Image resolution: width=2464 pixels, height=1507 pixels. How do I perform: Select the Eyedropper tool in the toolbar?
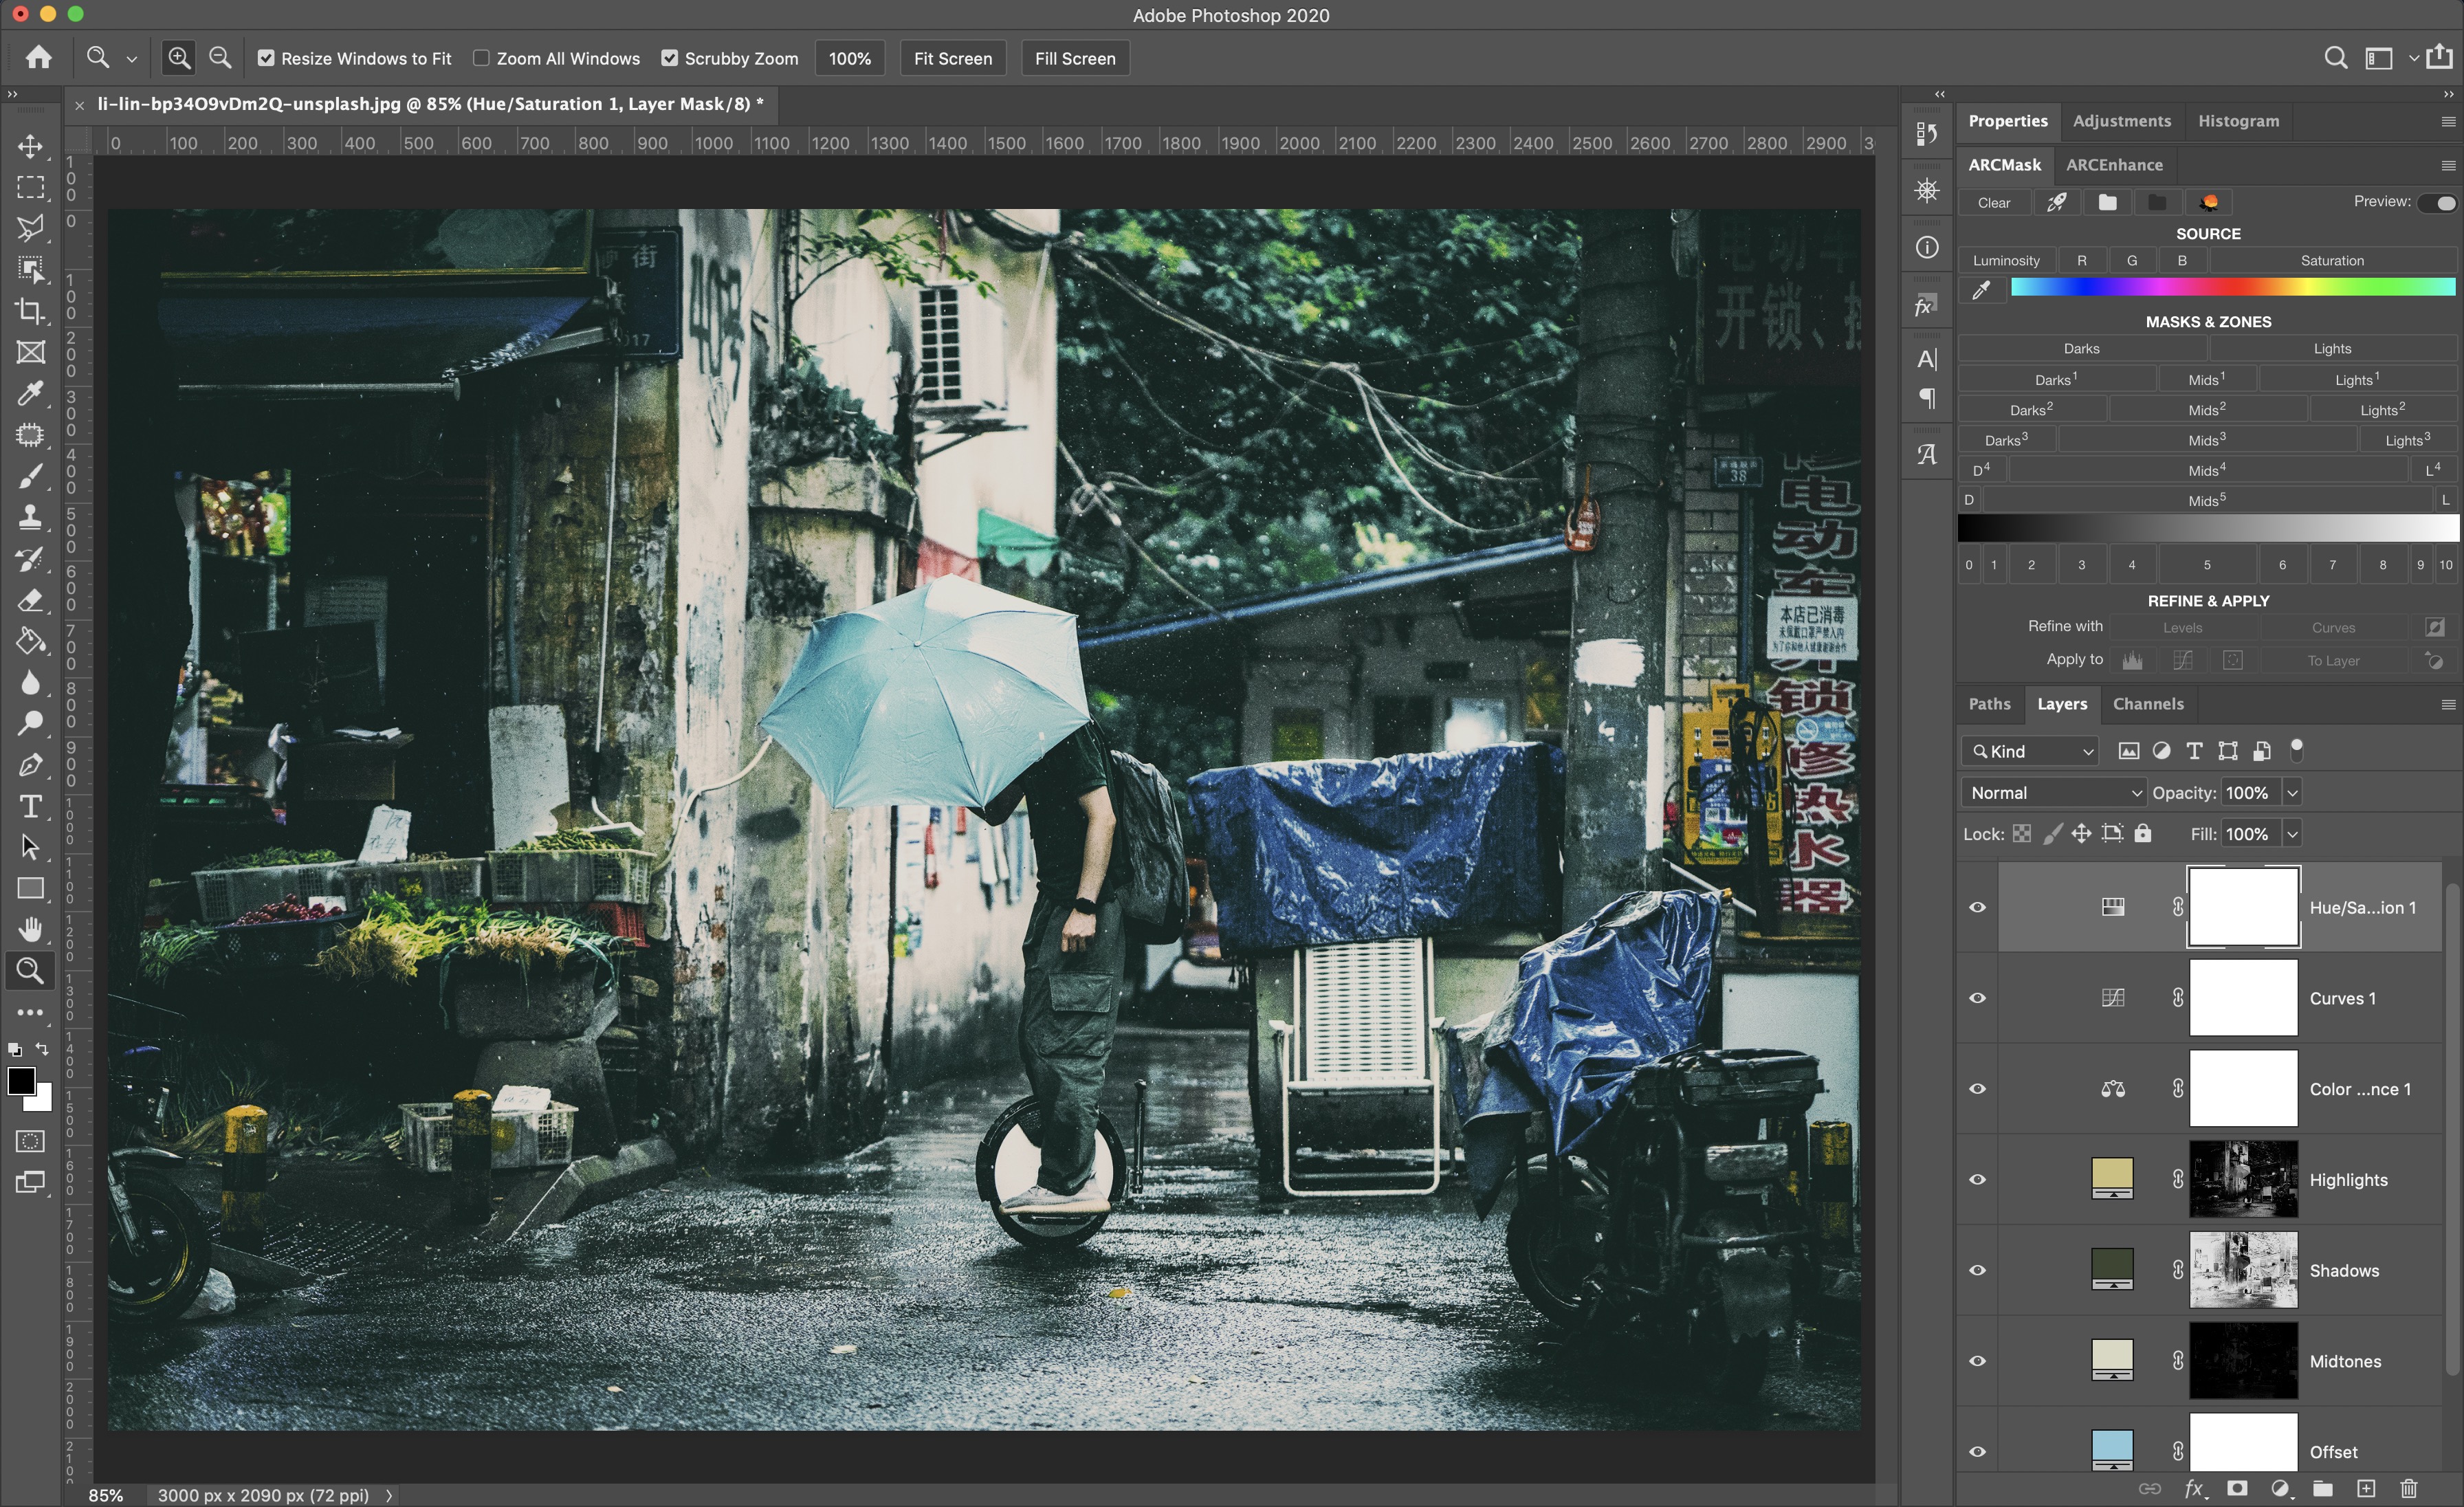click(x=30, y=393)
